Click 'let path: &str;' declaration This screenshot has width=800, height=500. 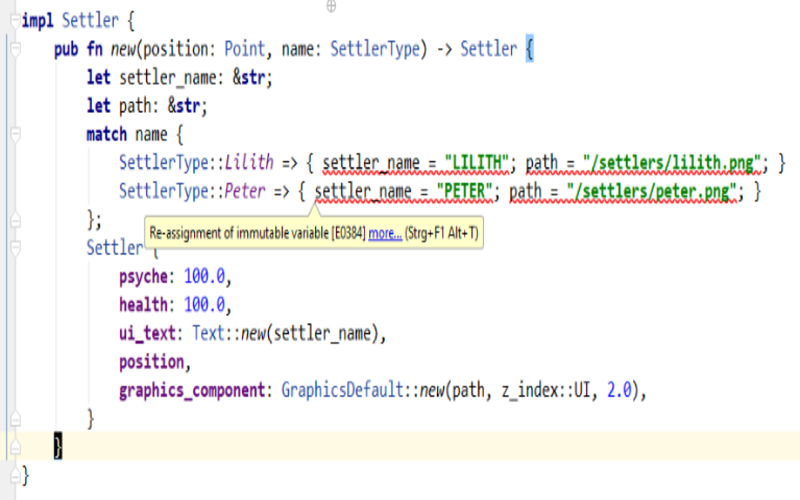[x=147, y=106]
